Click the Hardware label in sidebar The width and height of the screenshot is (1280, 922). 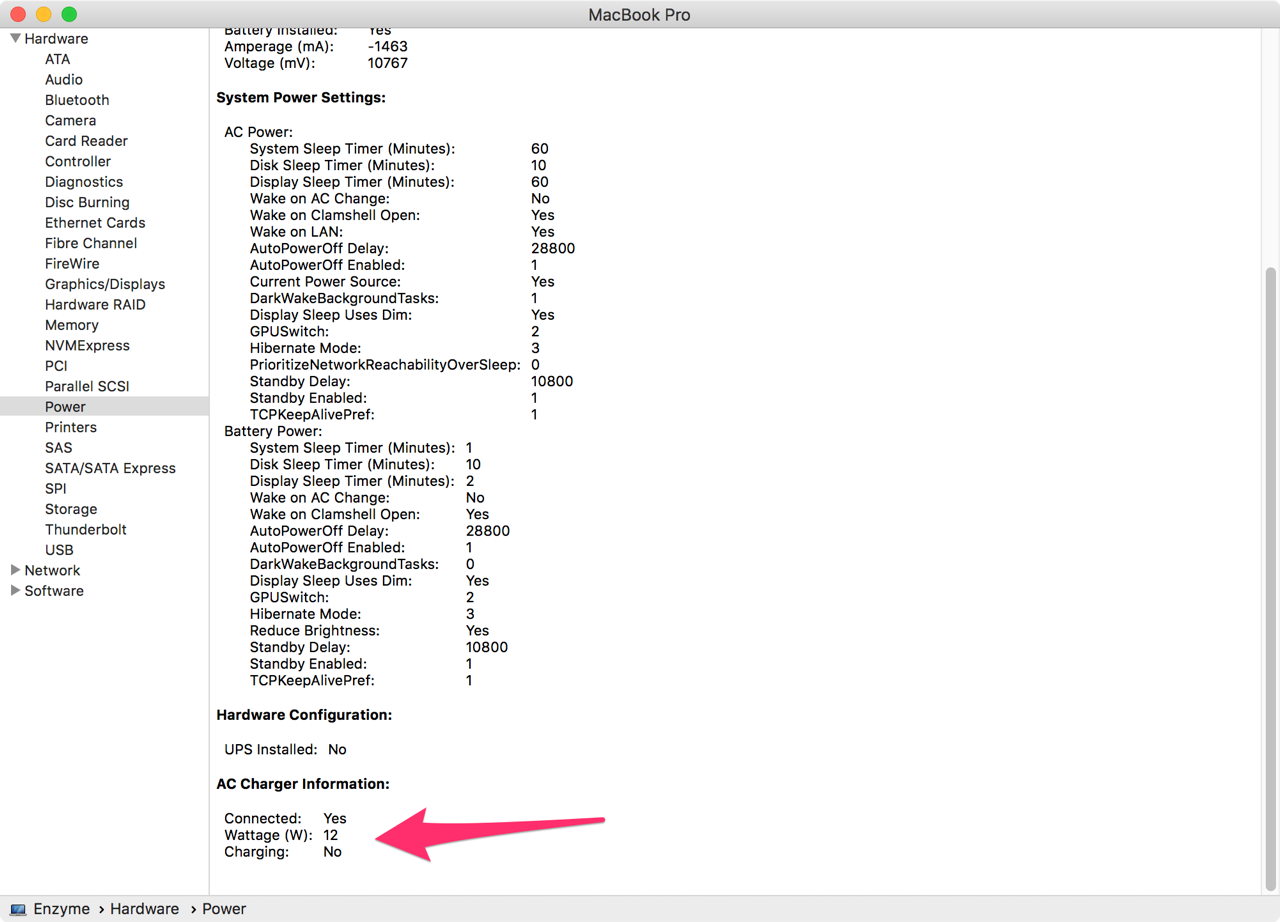pyautogui.click(x=56, y=39)
